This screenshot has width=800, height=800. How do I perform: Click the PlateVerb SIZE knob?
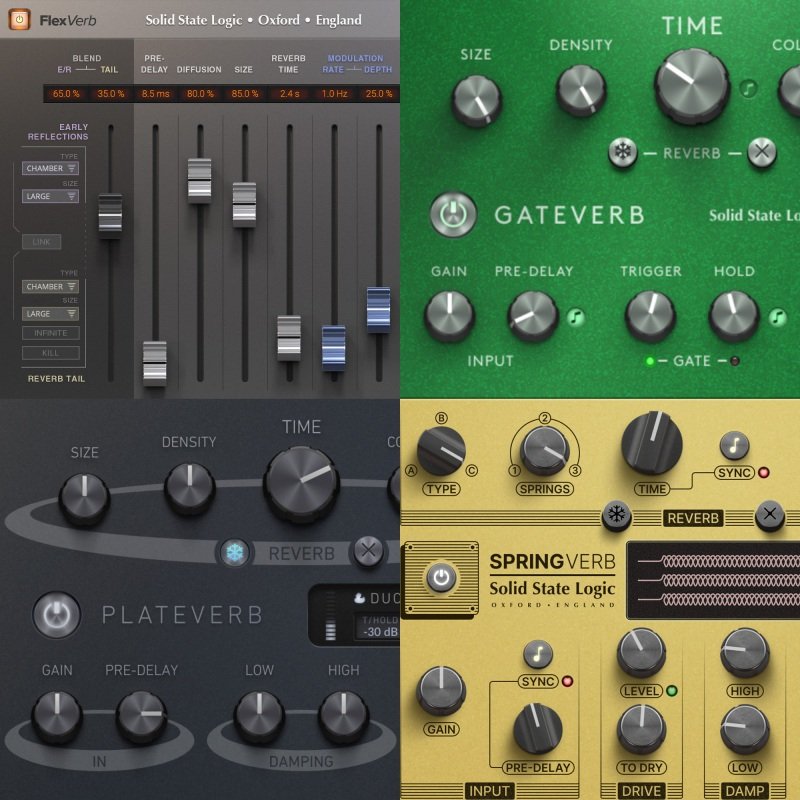pyautogui.click(x=84, y=498)
